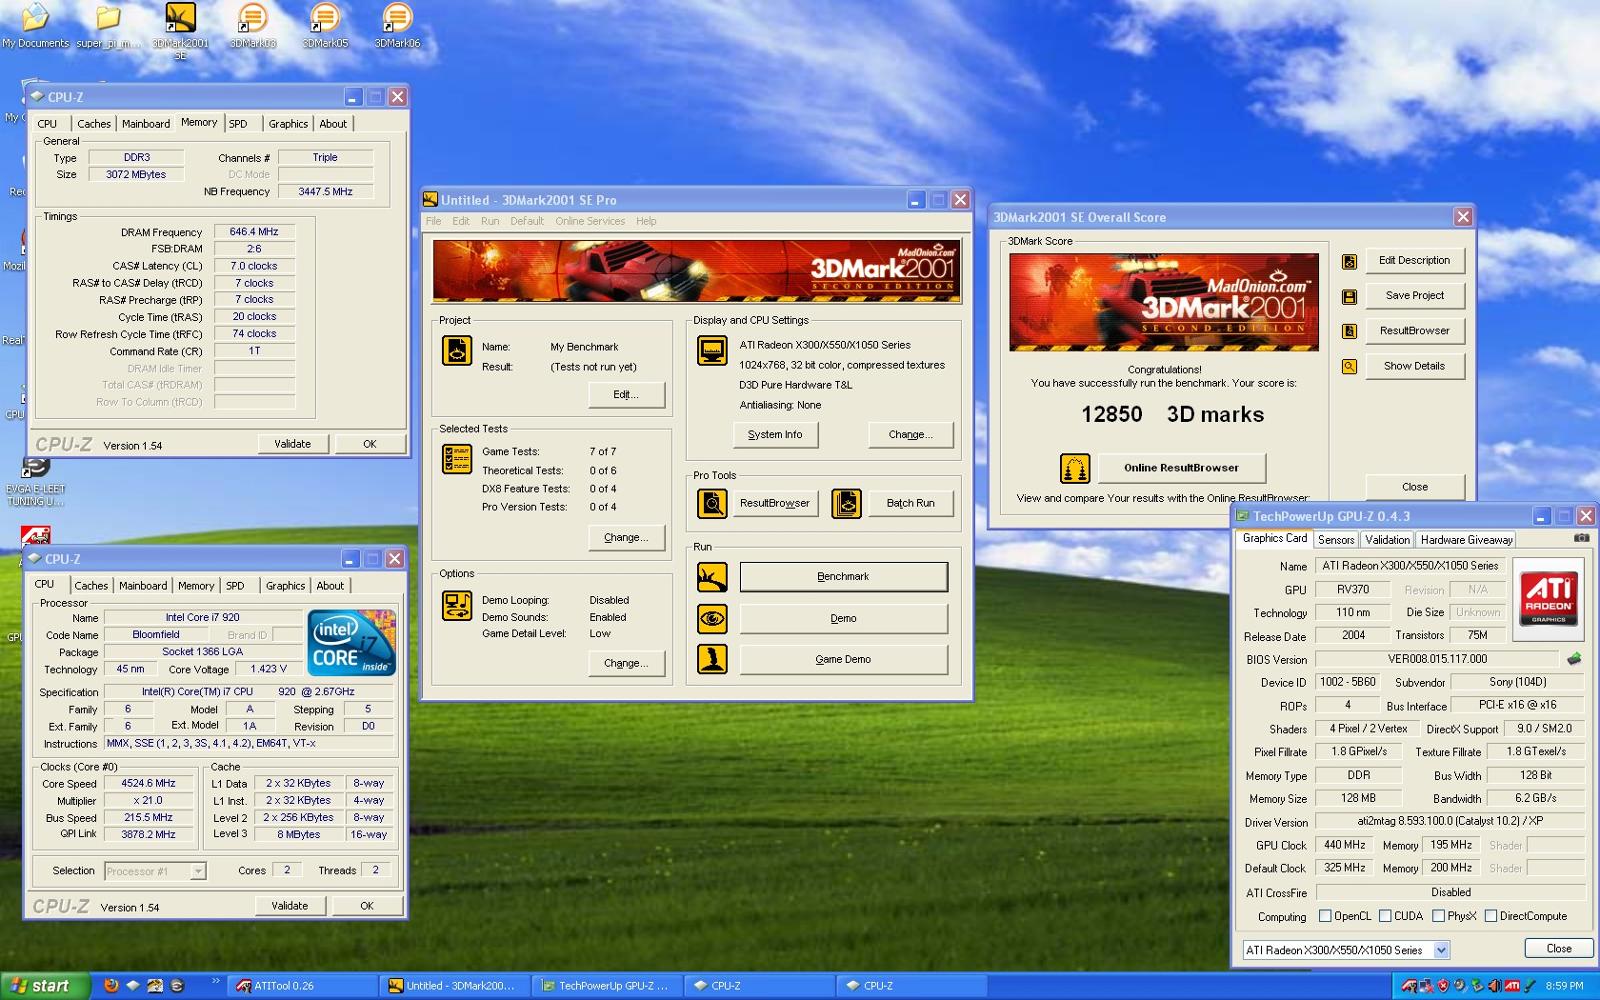This screenshot has width=1600, height=1000.
Task: Open the Hardware Giveaway tab in GPU-Z
Action: pos(1467,540)
